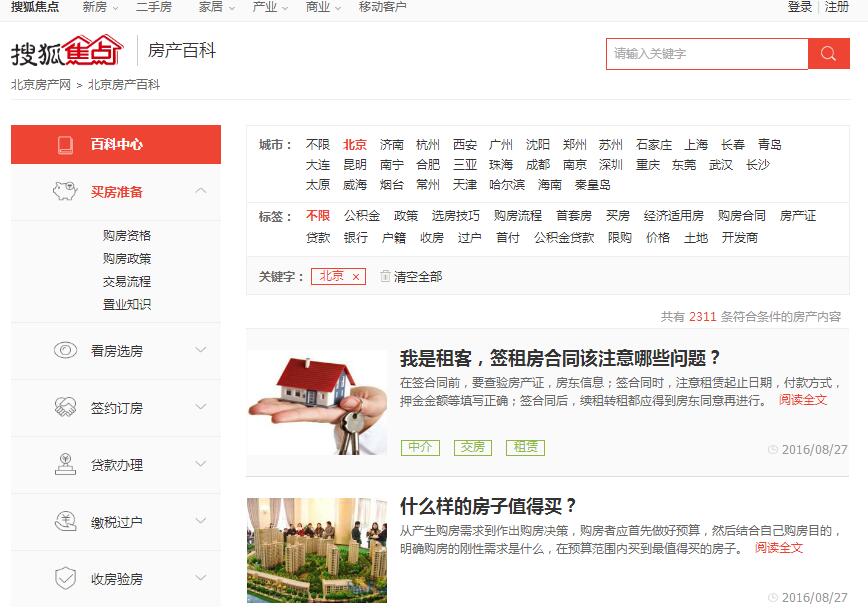Click into the keyword search field
Screen dimensions: 868x612
point(707,54)
